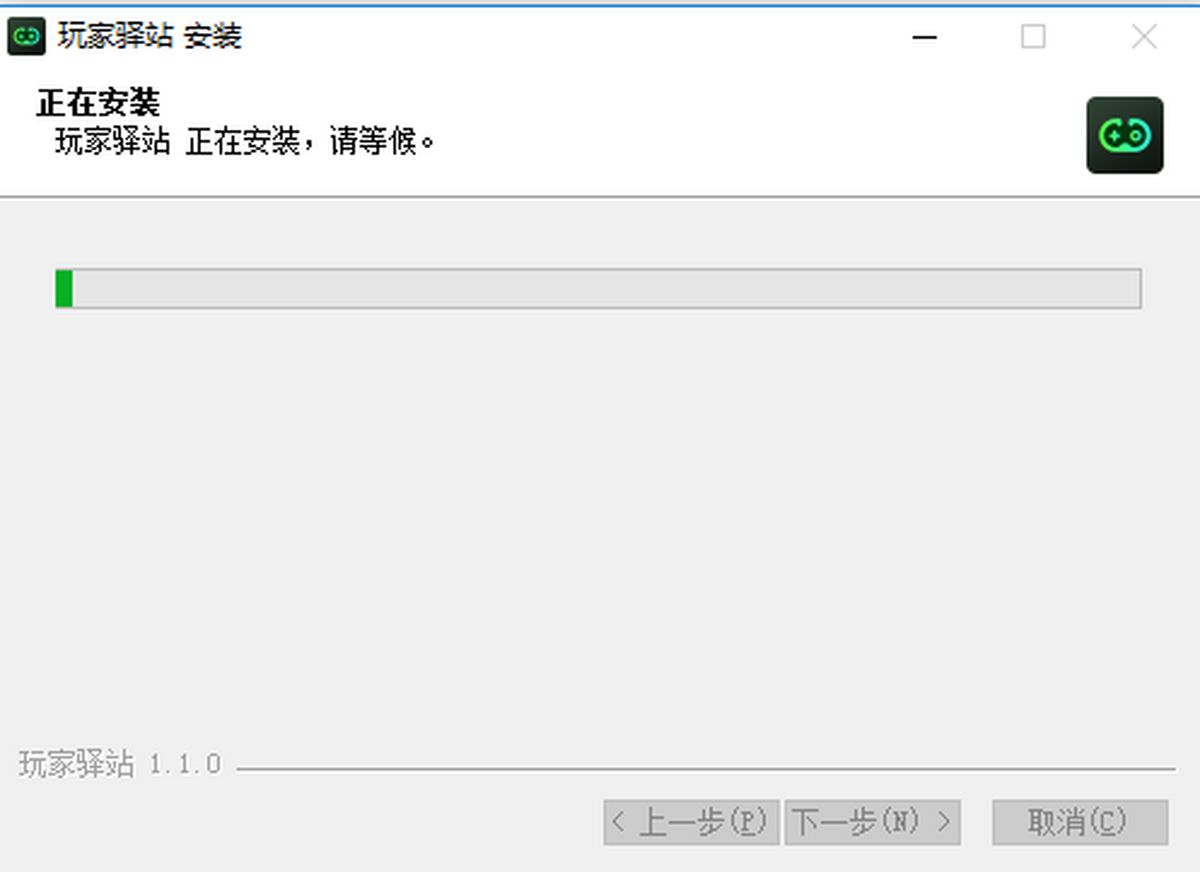The image size is (1200, 872).
Task: Click the green filled progress segment
Action: [x=64, y=288]
